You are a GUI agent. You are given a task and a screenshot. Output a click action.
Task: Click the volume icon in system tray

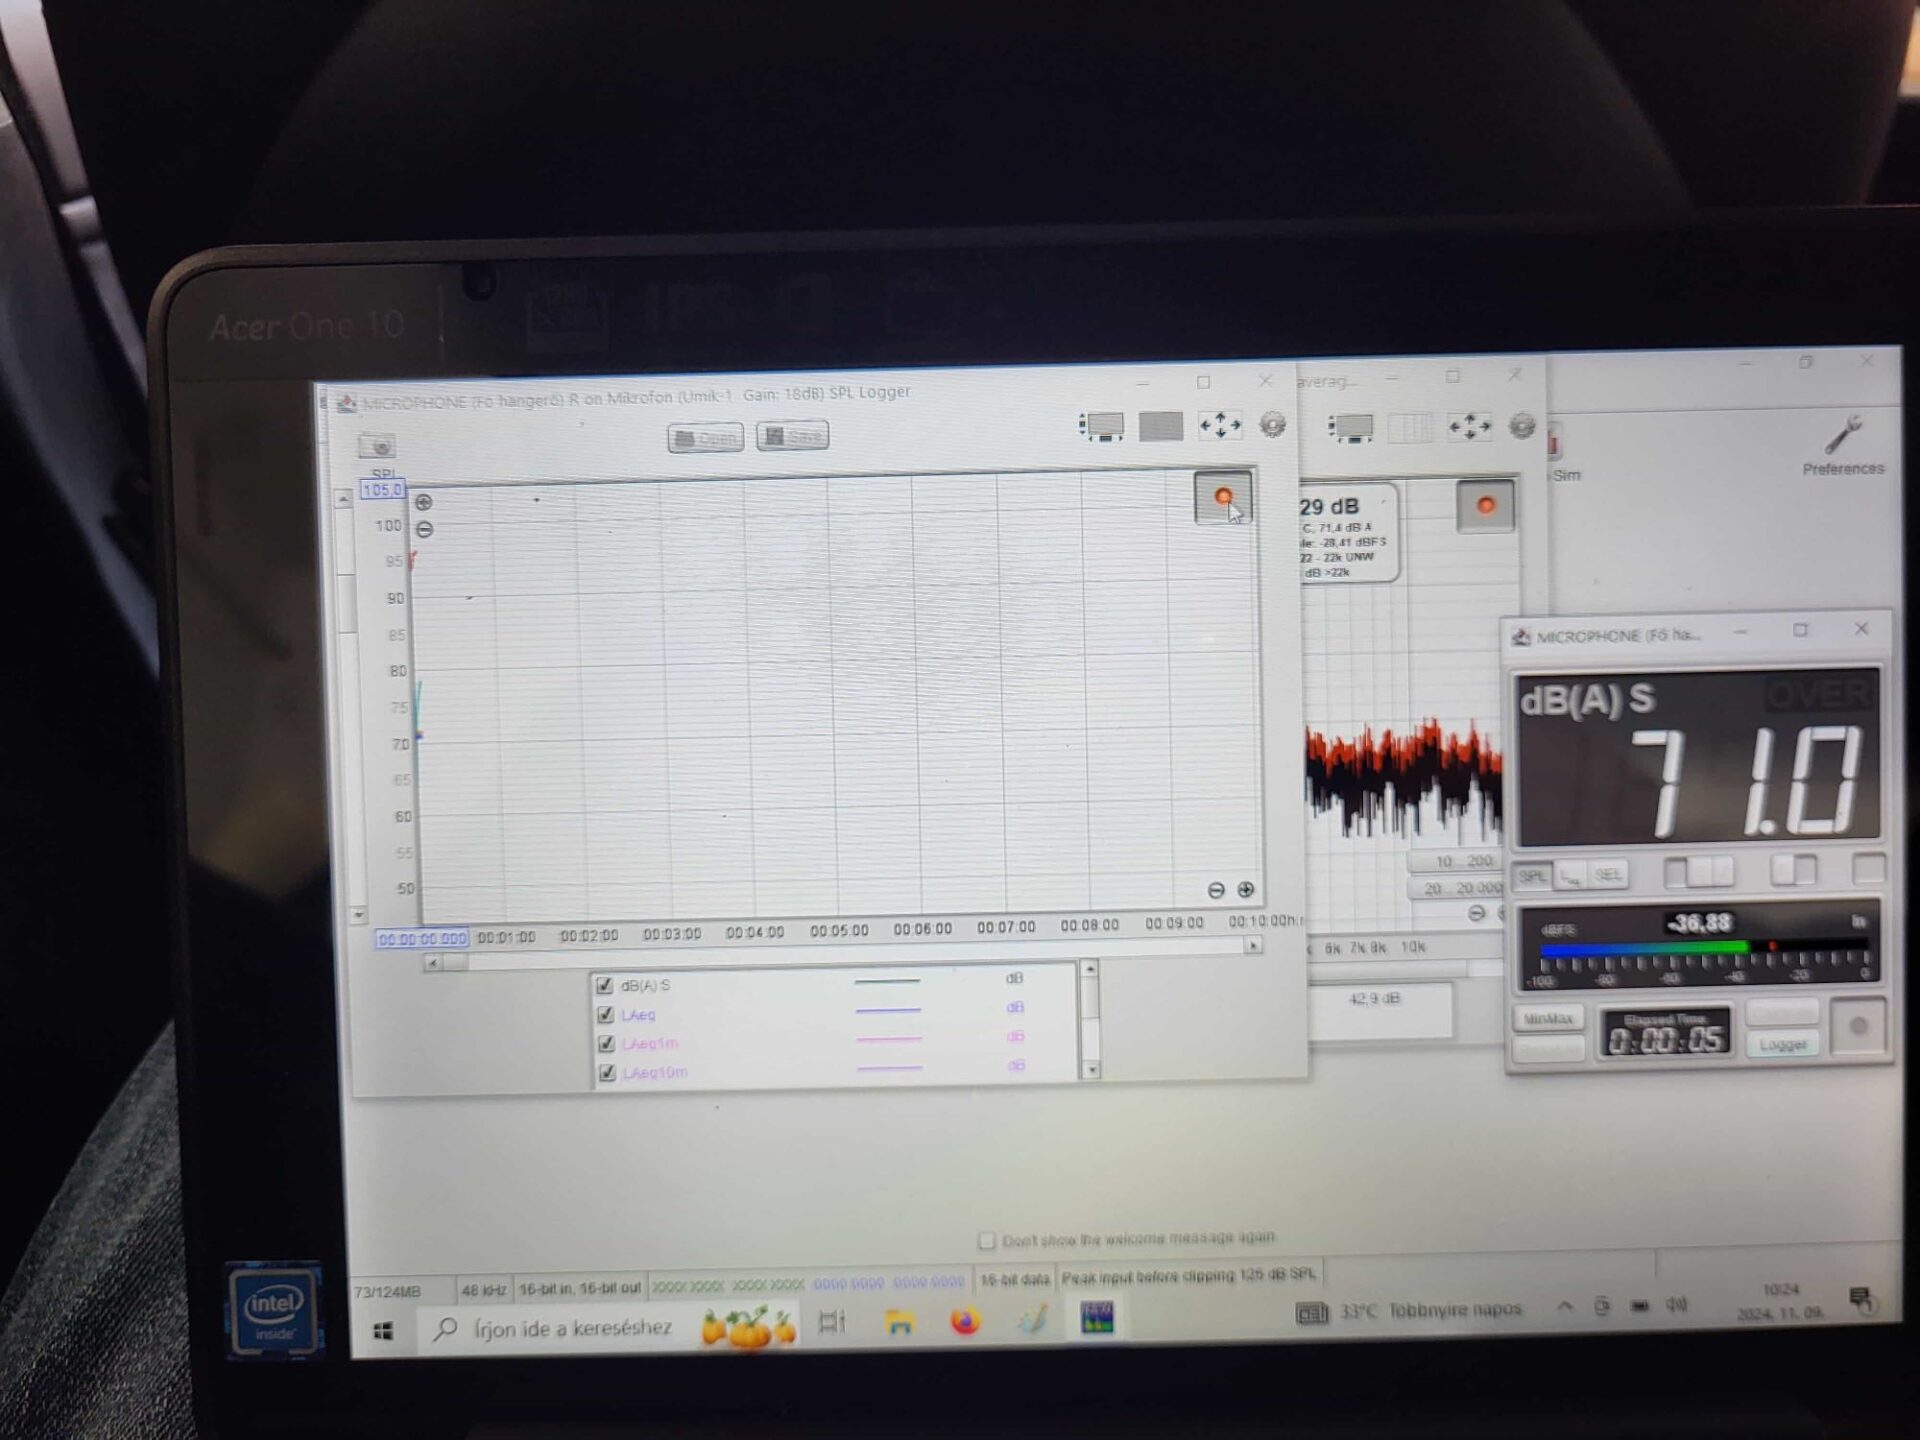1677,1305
